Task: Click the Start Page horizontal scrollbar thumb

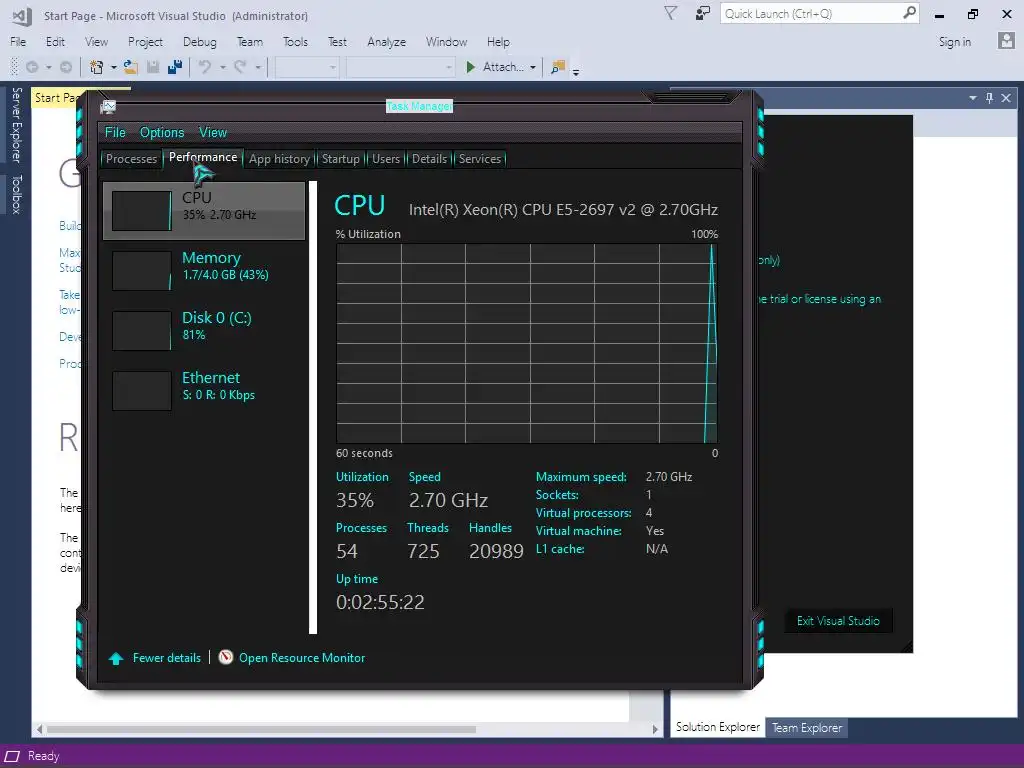Action: (x=261, y=729)
